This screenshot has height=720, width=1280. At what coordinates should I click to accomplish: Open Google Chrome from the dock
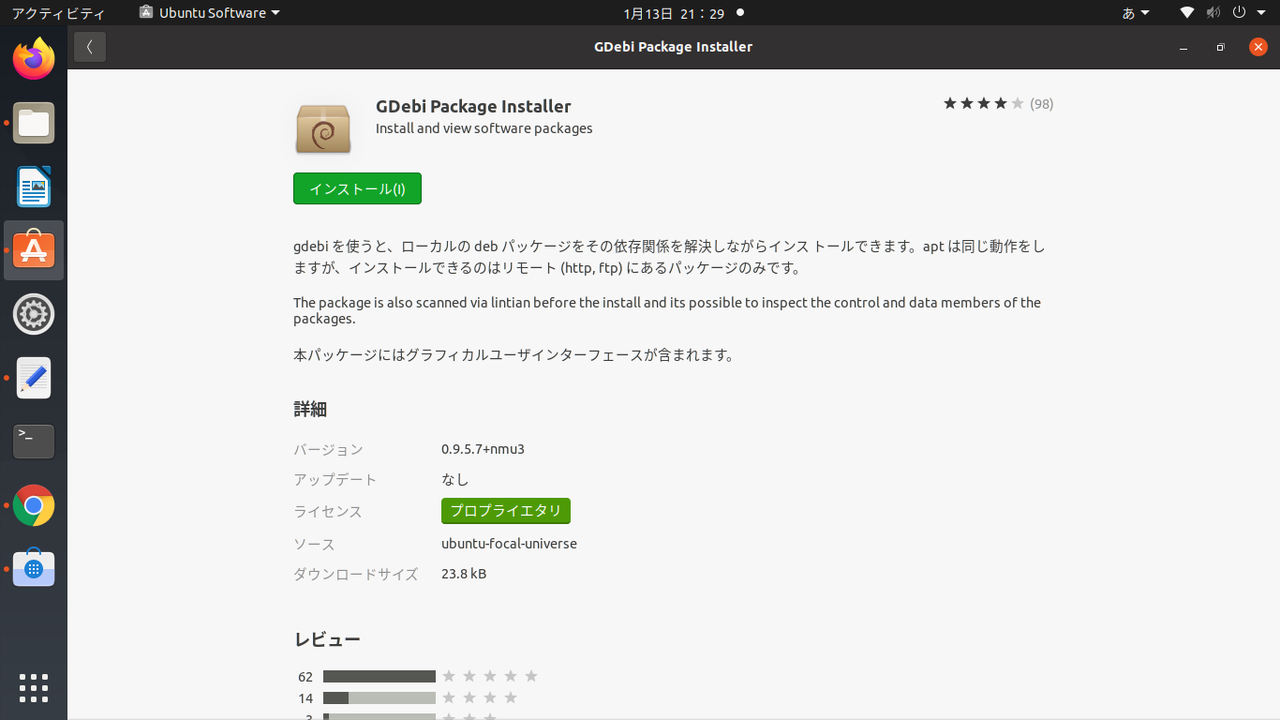click(x=33, y=506)
